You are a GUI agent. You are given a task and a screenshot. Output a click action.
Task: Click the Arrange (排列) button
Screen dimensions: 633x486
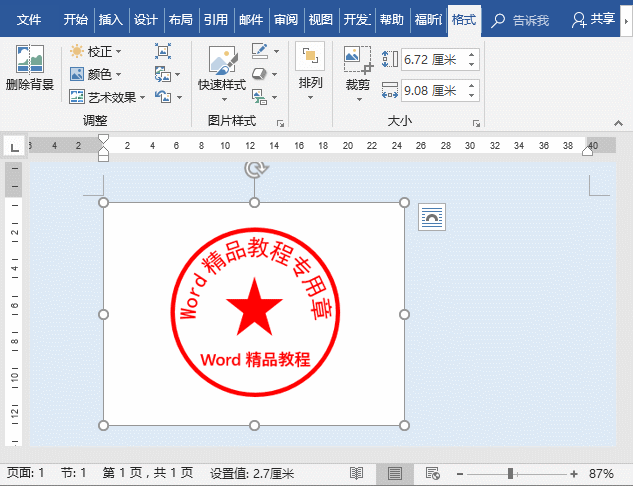[x=311, y=68]
